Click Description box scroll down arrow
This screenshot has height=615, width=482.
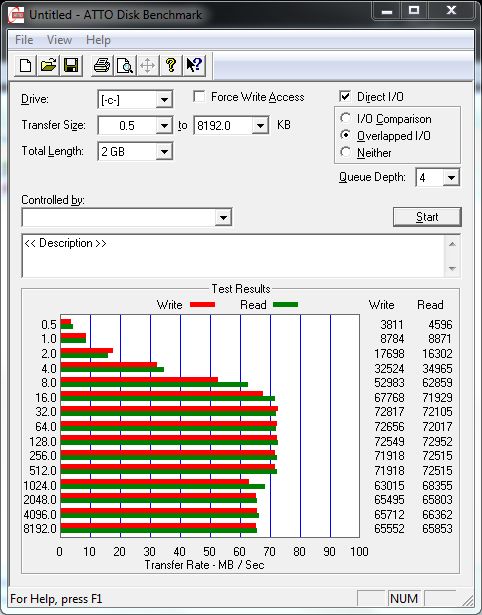click(x=452, y=269)
